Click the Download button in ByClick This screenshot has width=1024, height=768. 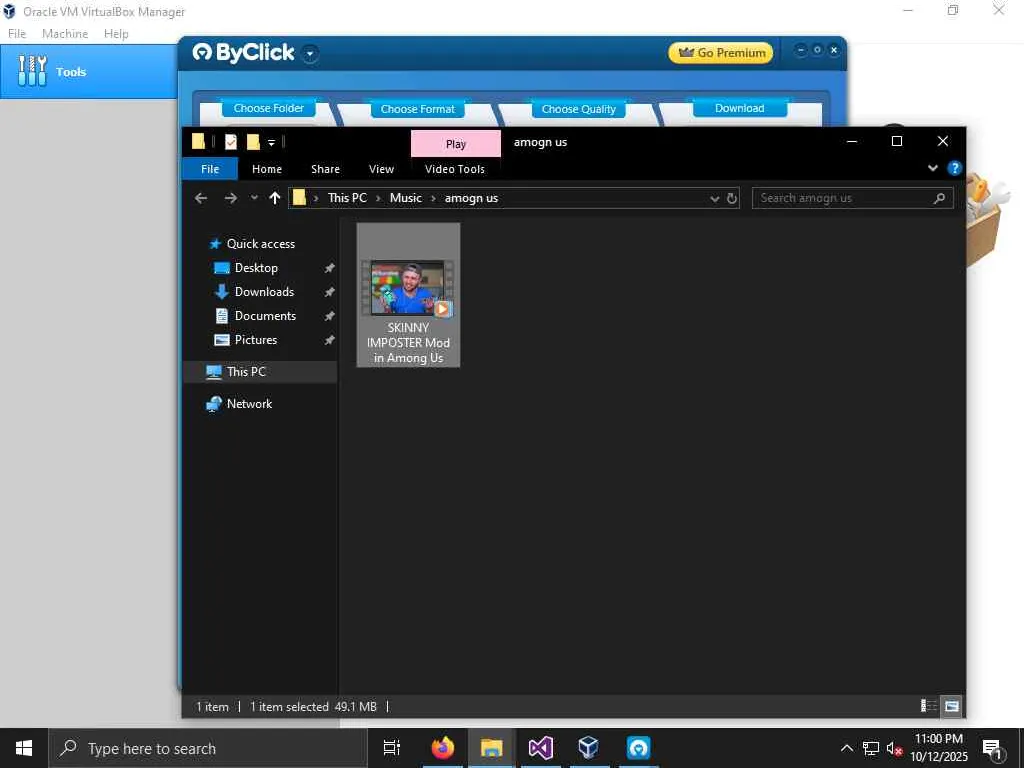739,108
